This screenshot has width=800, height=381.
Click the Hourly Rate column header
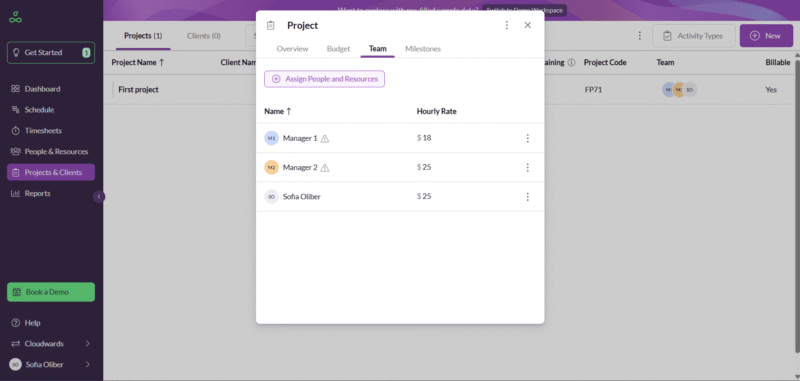coord(437,111)
